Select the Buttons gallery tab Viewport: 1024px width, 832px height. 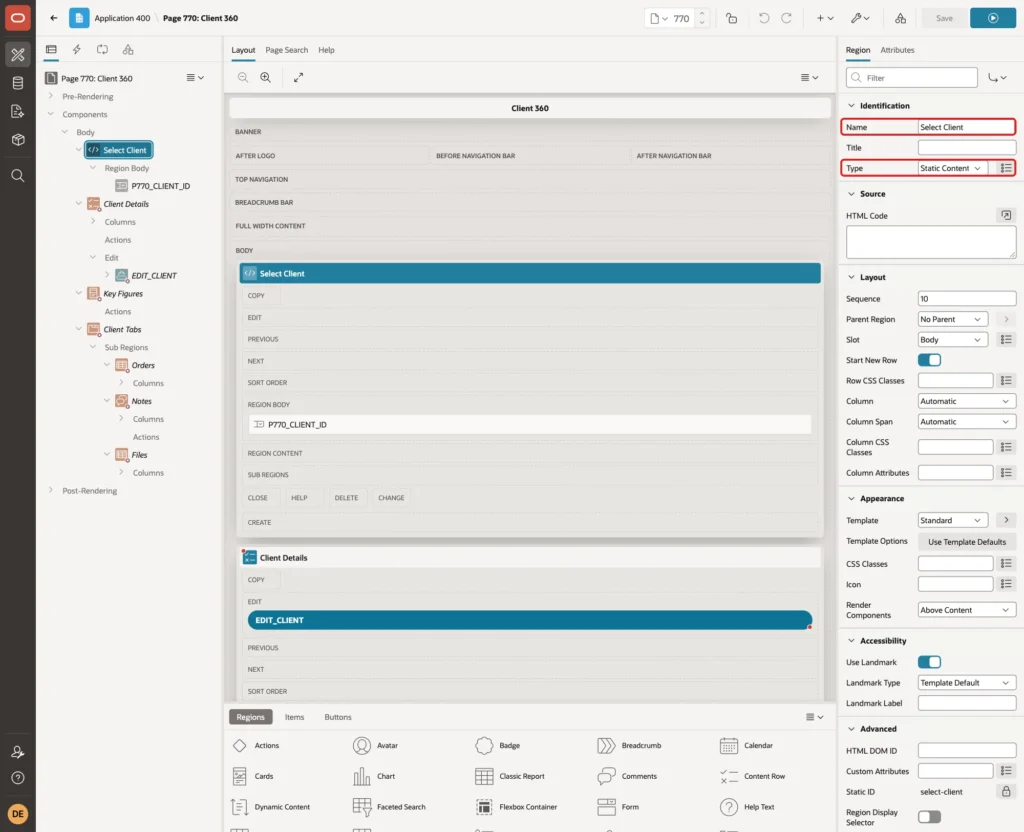click(x=338, y=717)
